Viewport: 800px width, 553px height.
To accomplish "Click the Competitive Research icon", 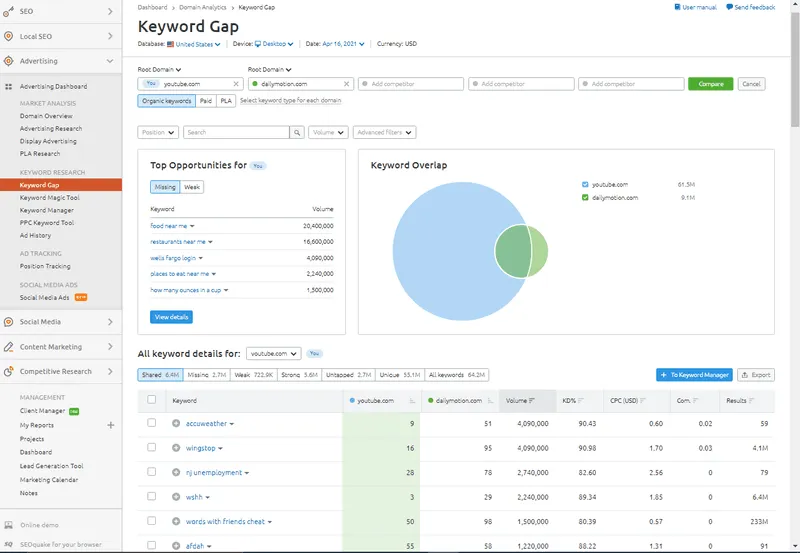I will [x=8, y=371].
